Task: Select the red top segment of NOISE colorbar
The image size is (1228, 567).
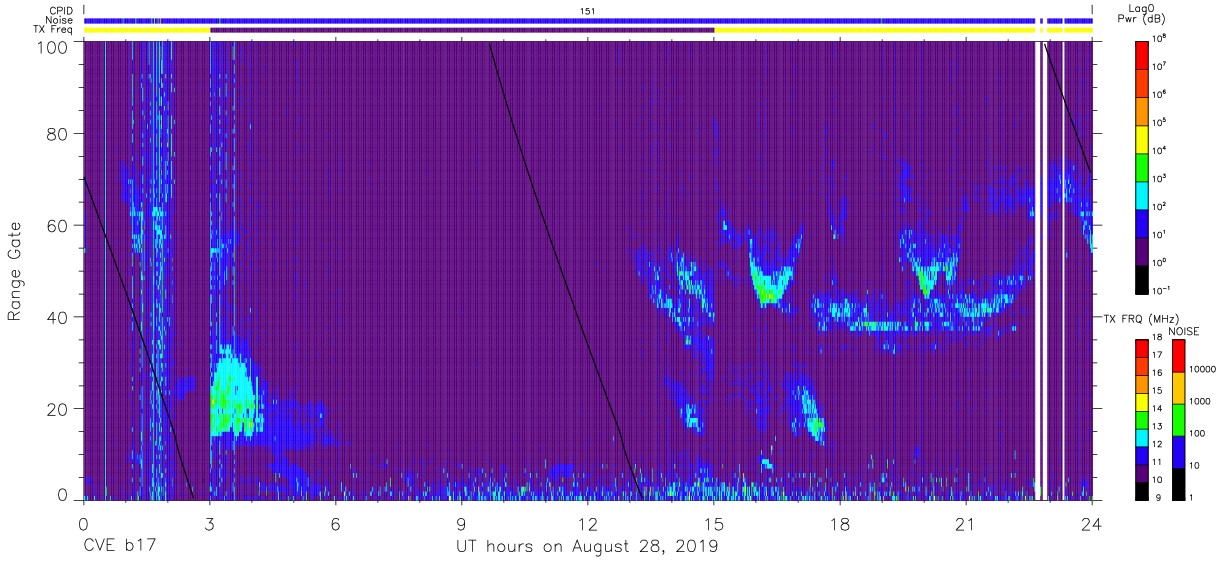Action: pos(1177,356)
